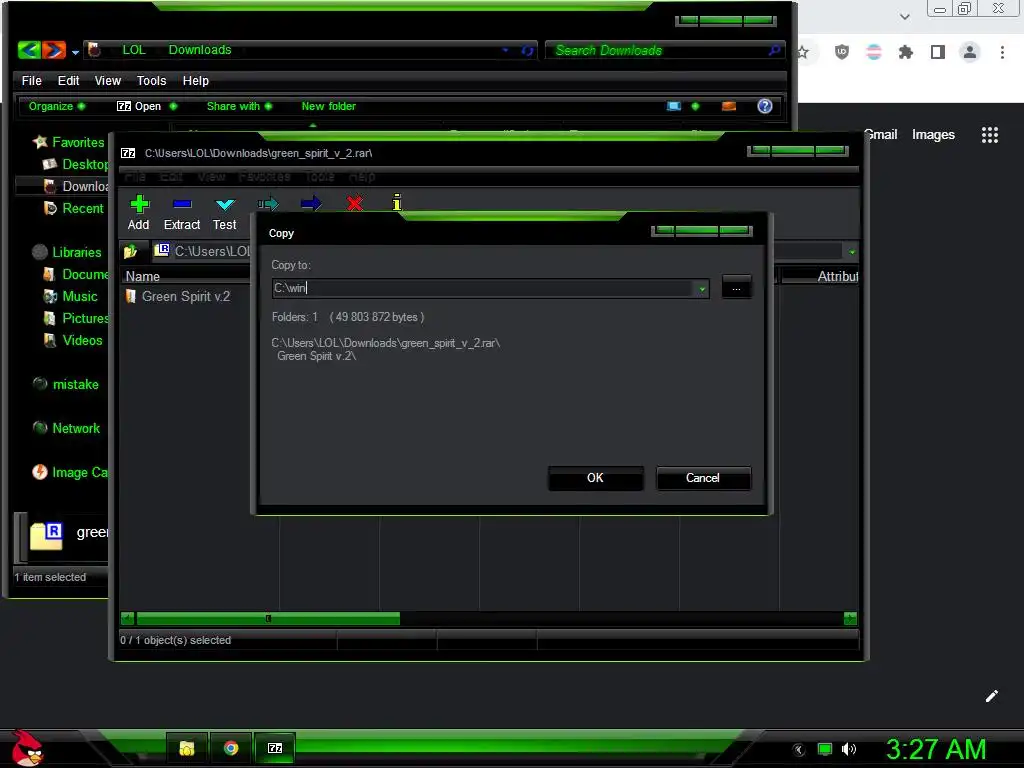Image resolution: width=1024 pixels, height=768 pixels.
Task: Click the Back arrow in Explorer window
Action: click(x=29, y=50)
